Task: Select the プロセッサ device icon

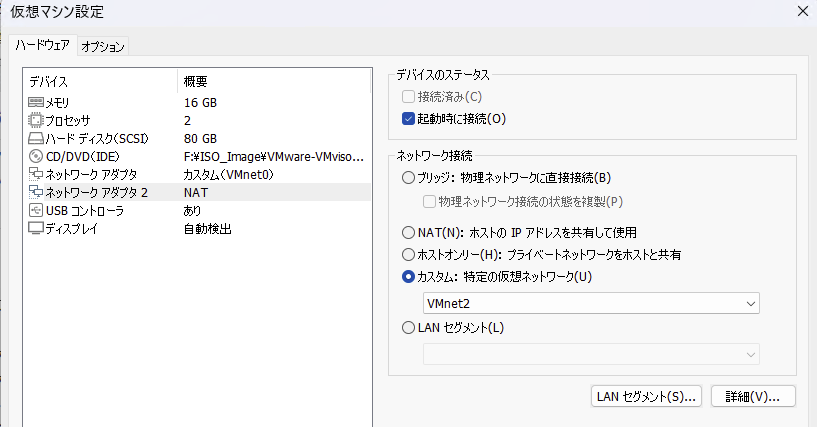Action: point(35,120)
